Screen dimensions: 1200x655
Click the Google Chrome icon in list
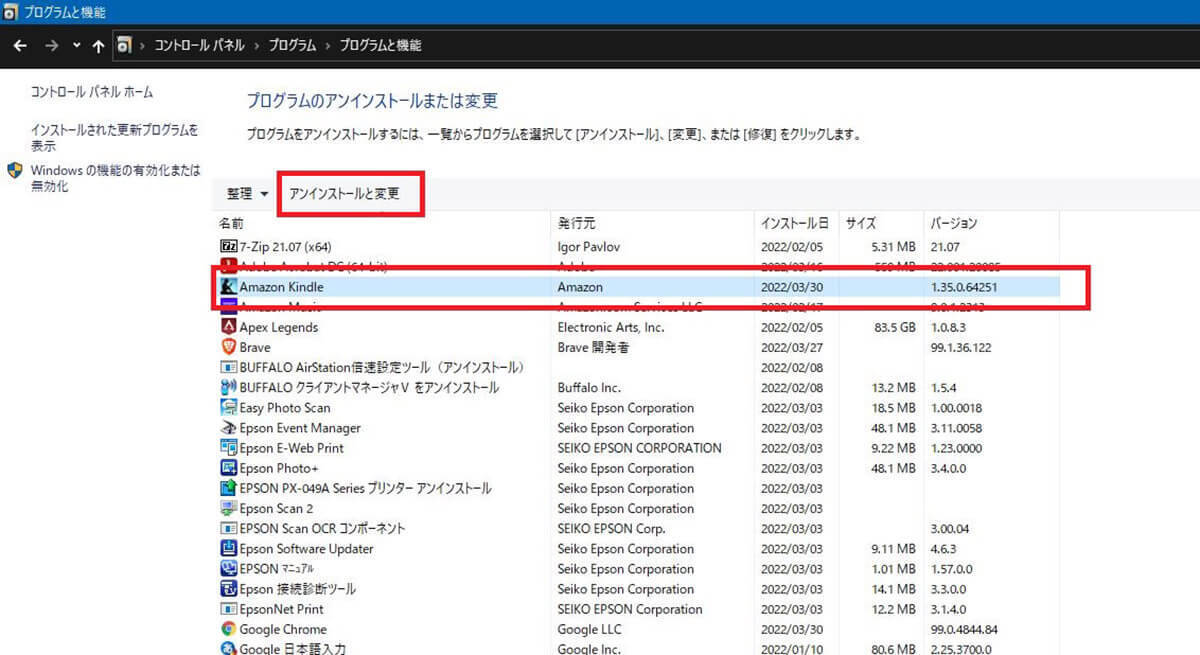[228, 629]
